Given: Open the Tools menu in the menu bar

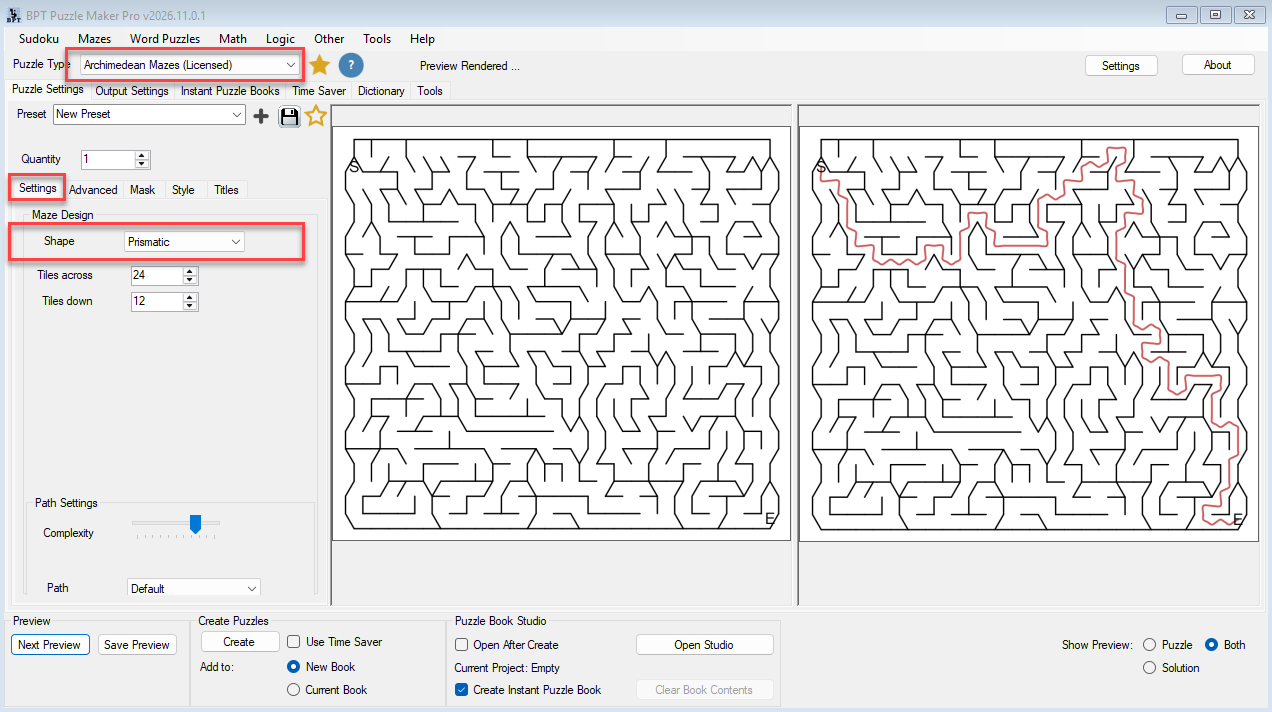Looking at the screenshot, I should pos(377,39).
